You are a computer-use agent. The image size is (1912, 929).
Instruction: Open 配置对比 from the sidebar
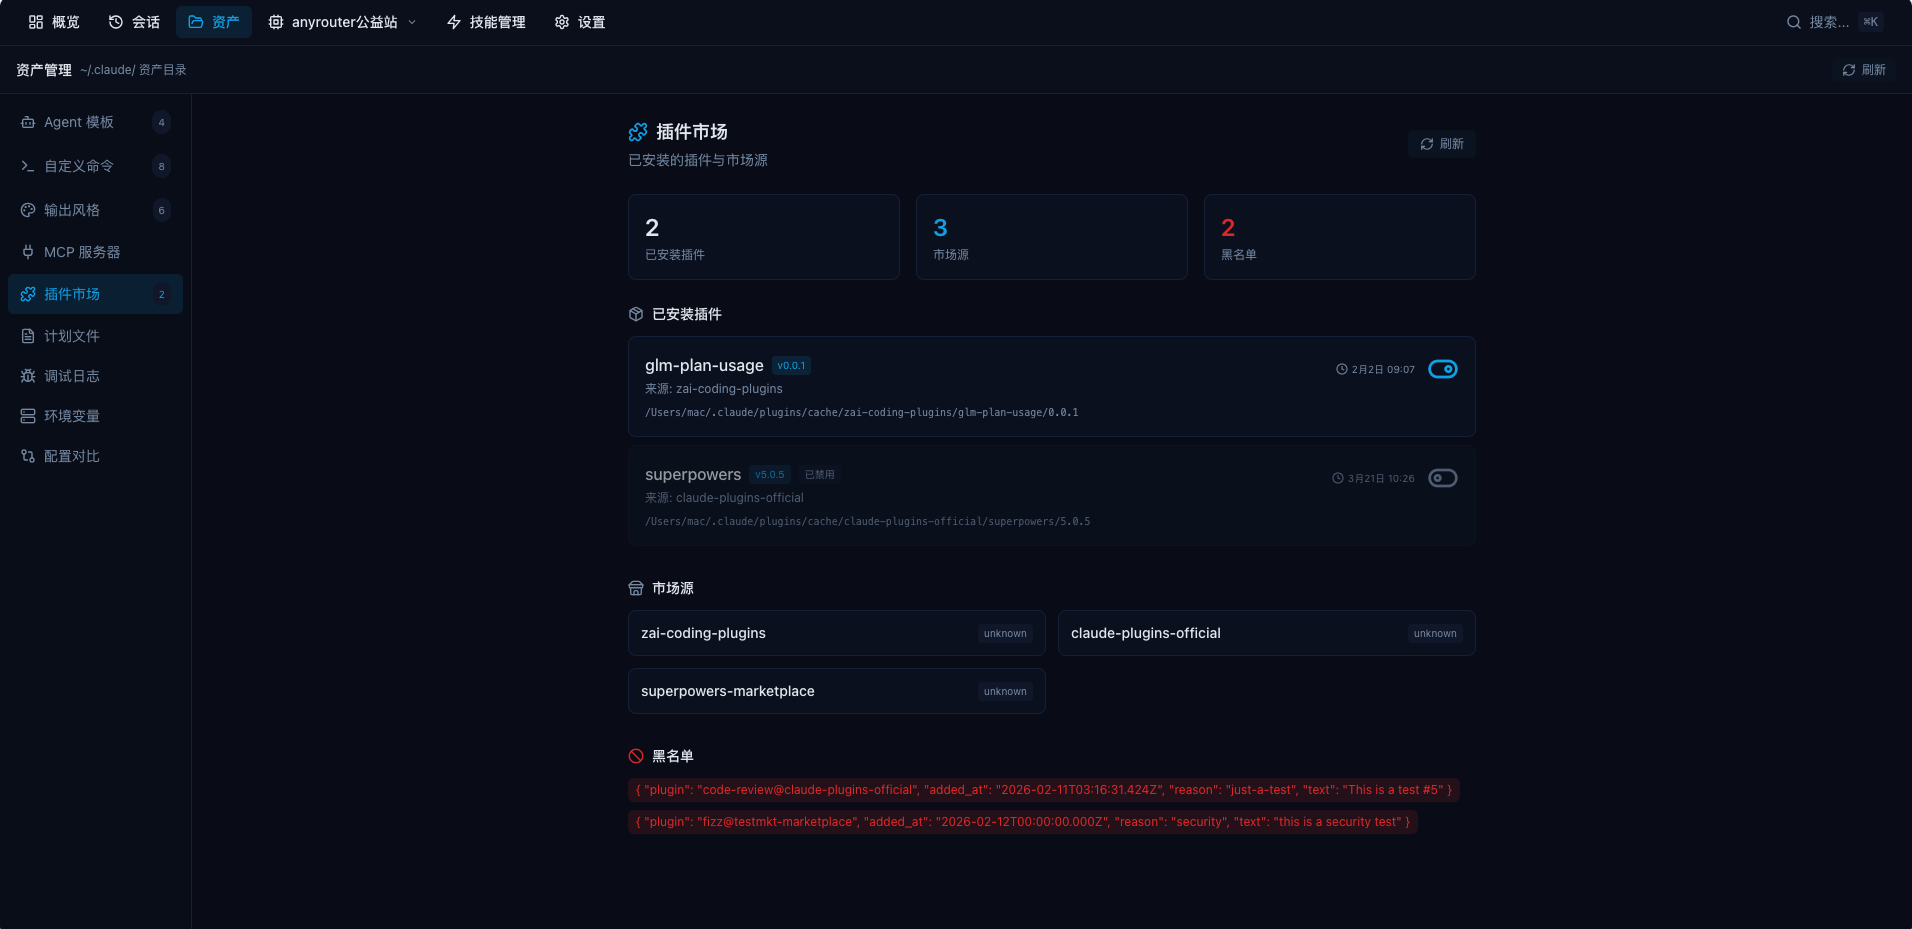point(70,456)
